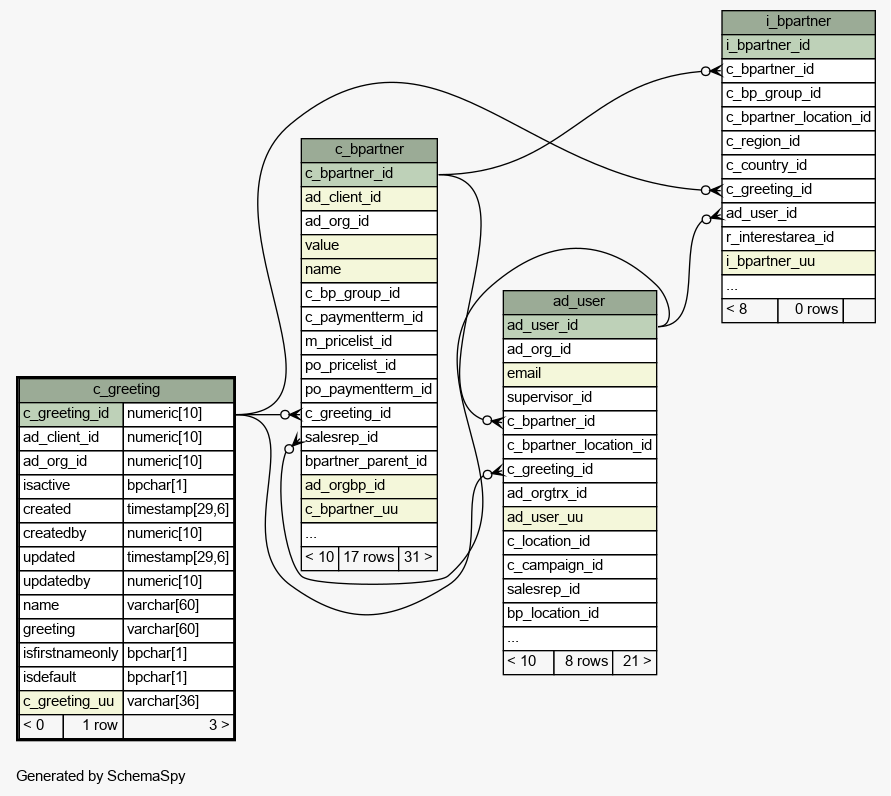Screen dimensions: 891x796
Task: Click createdby column in c_greeting
Action: (71, 534)
